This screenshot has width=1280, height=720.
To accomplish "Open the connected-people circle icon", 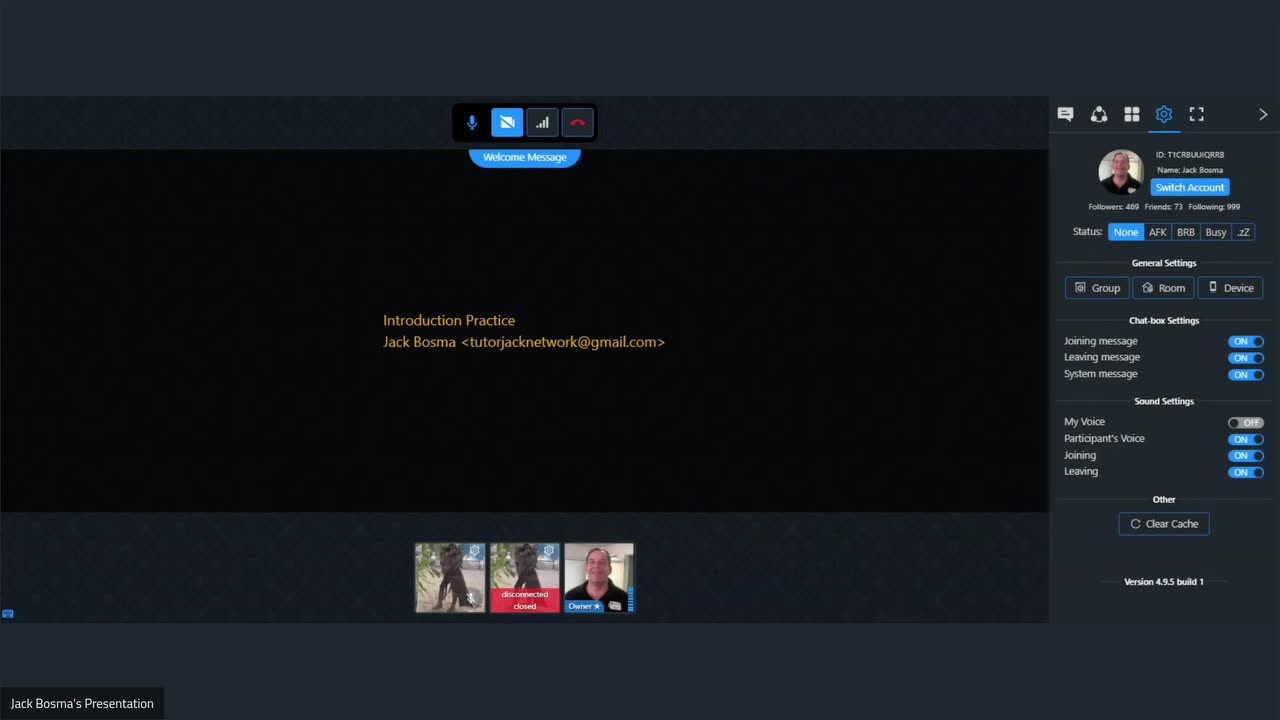I will pyautogui.click(x=1099, y=114).
